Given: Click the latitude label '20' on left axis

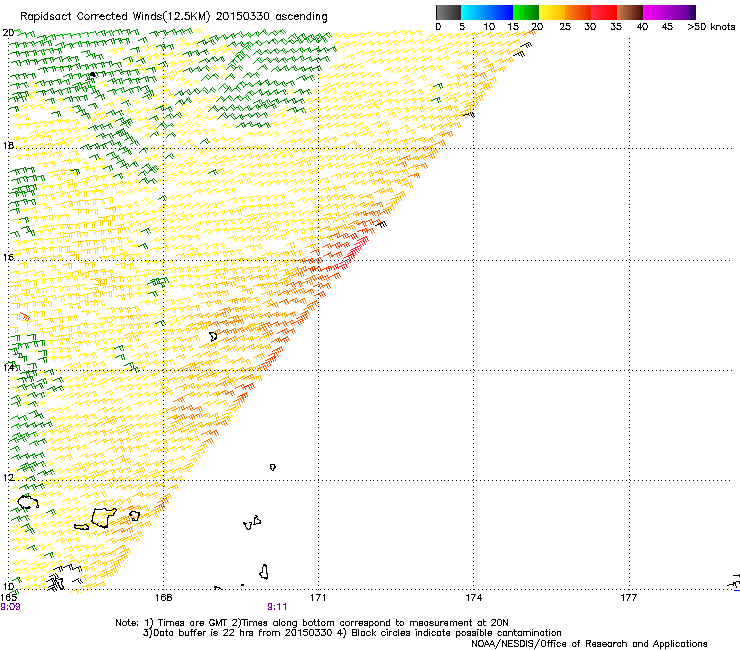Looking at the screenshot, I should pyautogui.click(x=8, y=33).
